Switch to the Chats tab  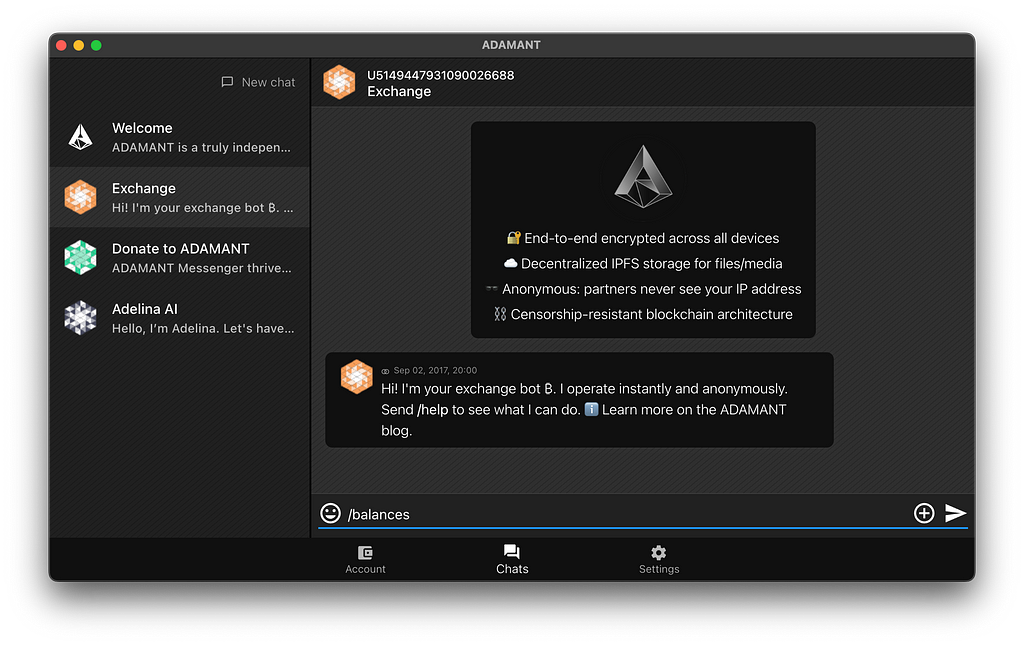[x=512, y=560]
